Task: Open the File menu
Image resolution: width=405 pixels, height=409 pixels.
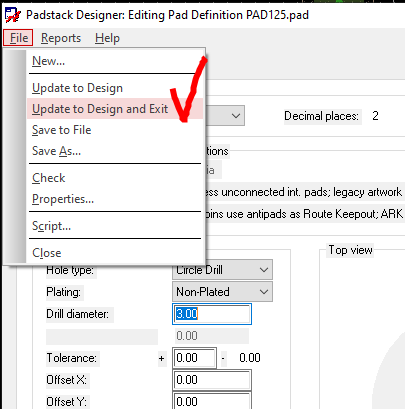Action: point(18,38)
